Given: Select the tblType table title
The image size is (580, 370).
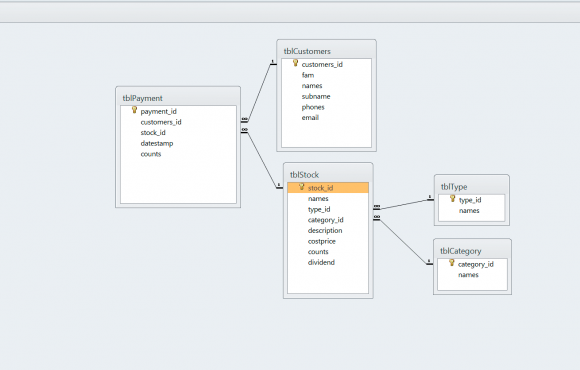Looking at the screenshot, I should (472, 187).
